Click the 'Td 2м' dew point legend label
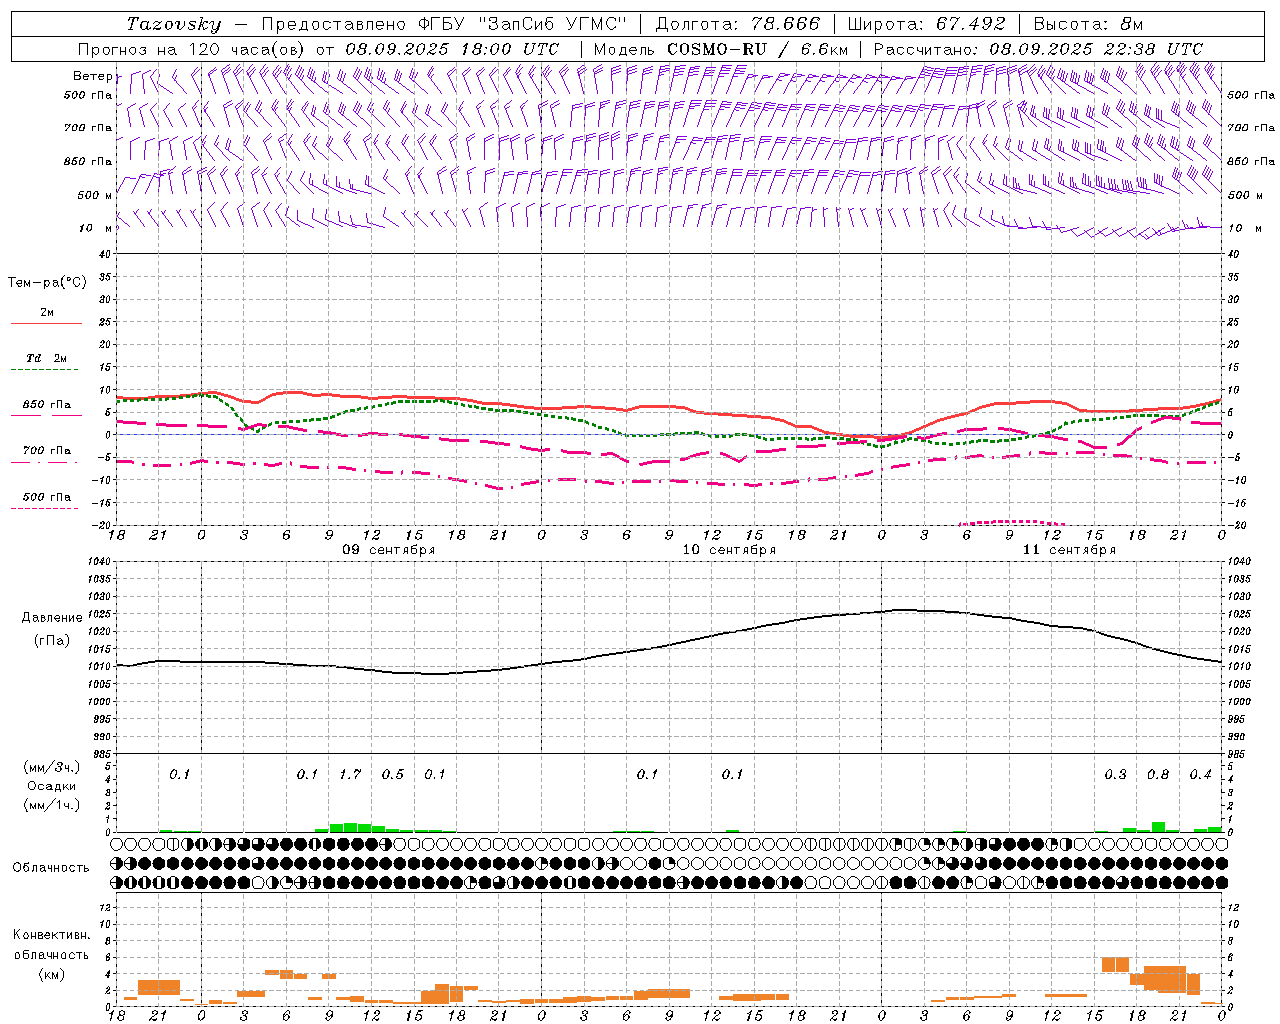Screen dimensions: 1280x1024 (x=47, y=358)
